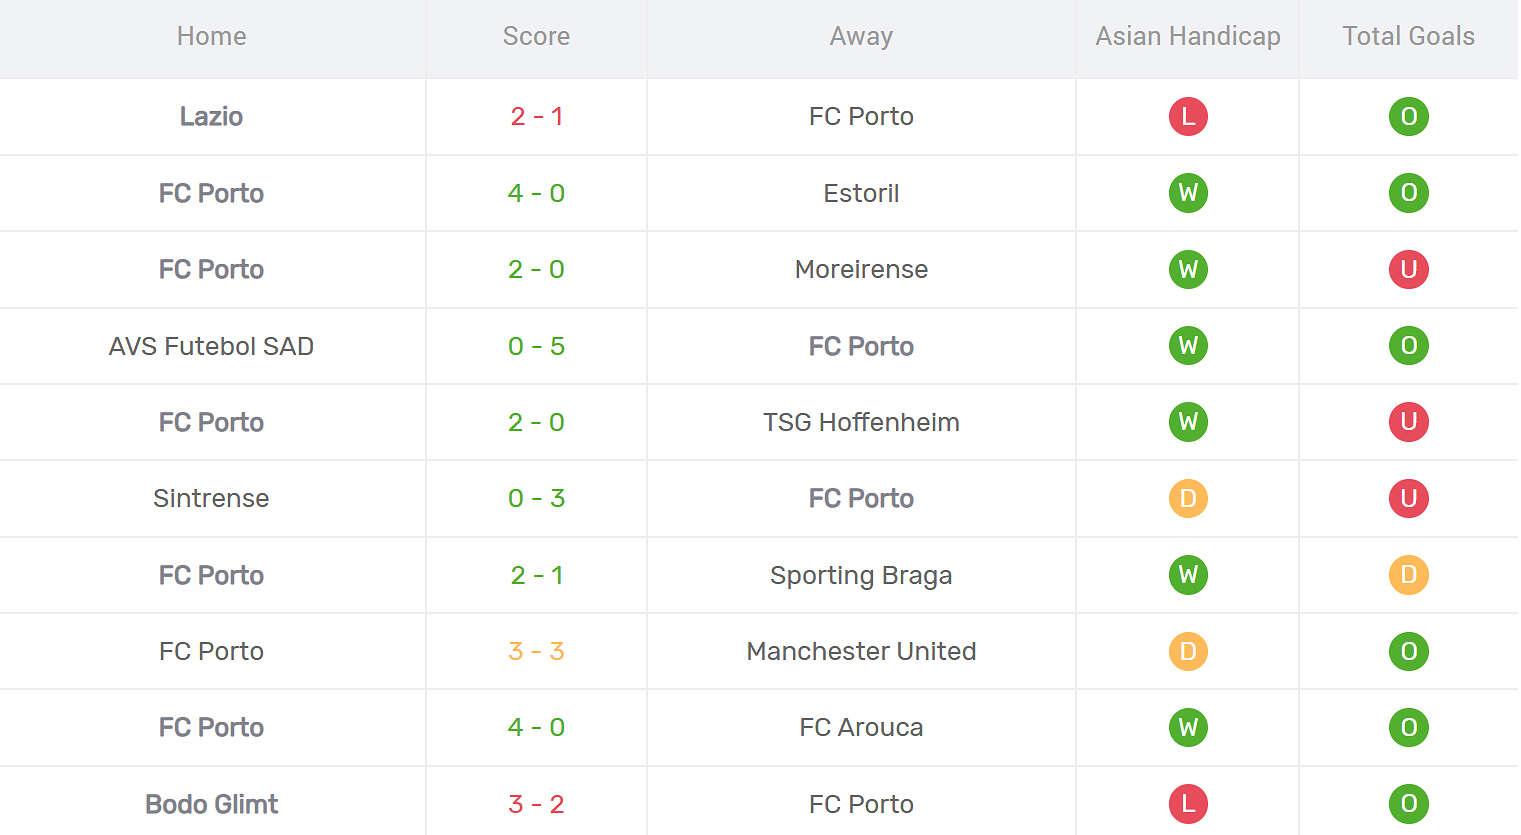Click the red L badge in Bodo Glimt row
Screen dimensions: 1521x835
pyautogui.click(x=1188, y=804)
